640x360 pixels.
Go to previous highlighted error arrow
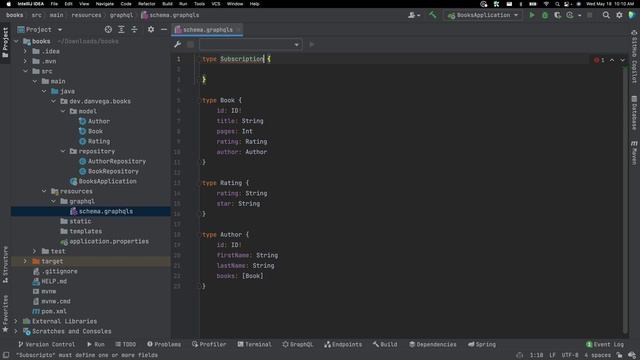612,60
